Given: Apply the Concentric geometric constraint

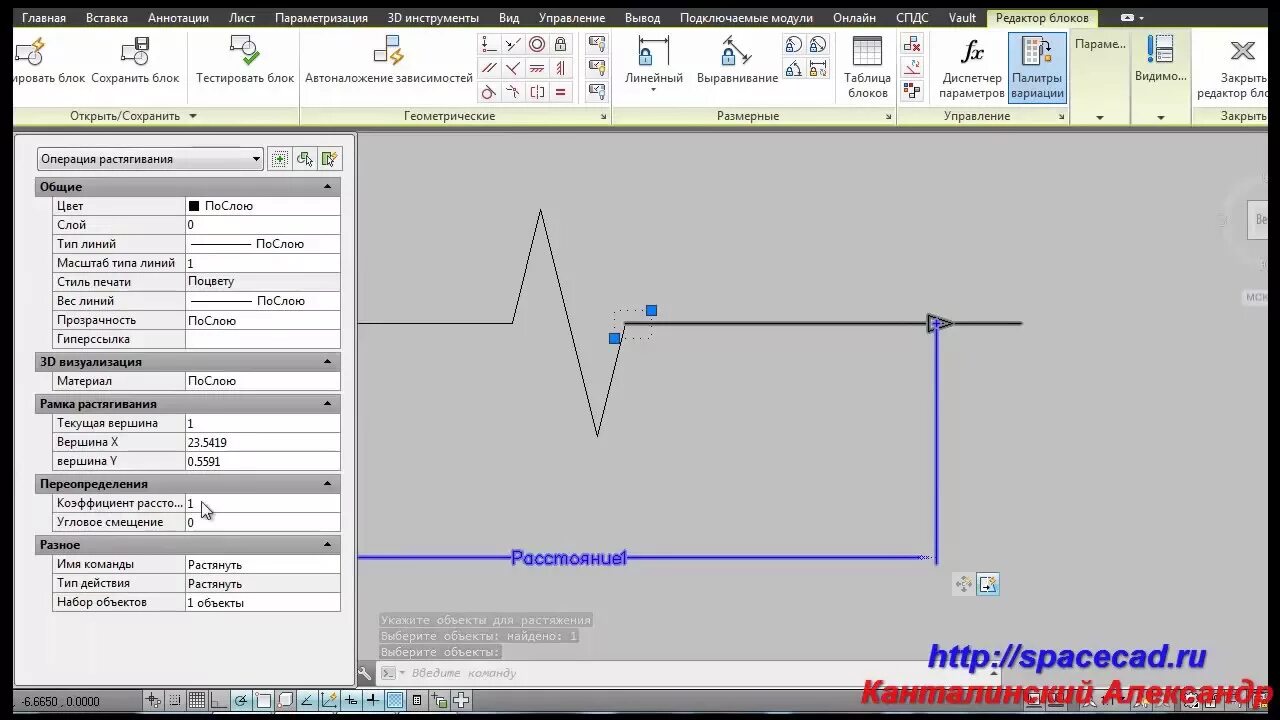Looking at the screenshot, I should 537,44.
